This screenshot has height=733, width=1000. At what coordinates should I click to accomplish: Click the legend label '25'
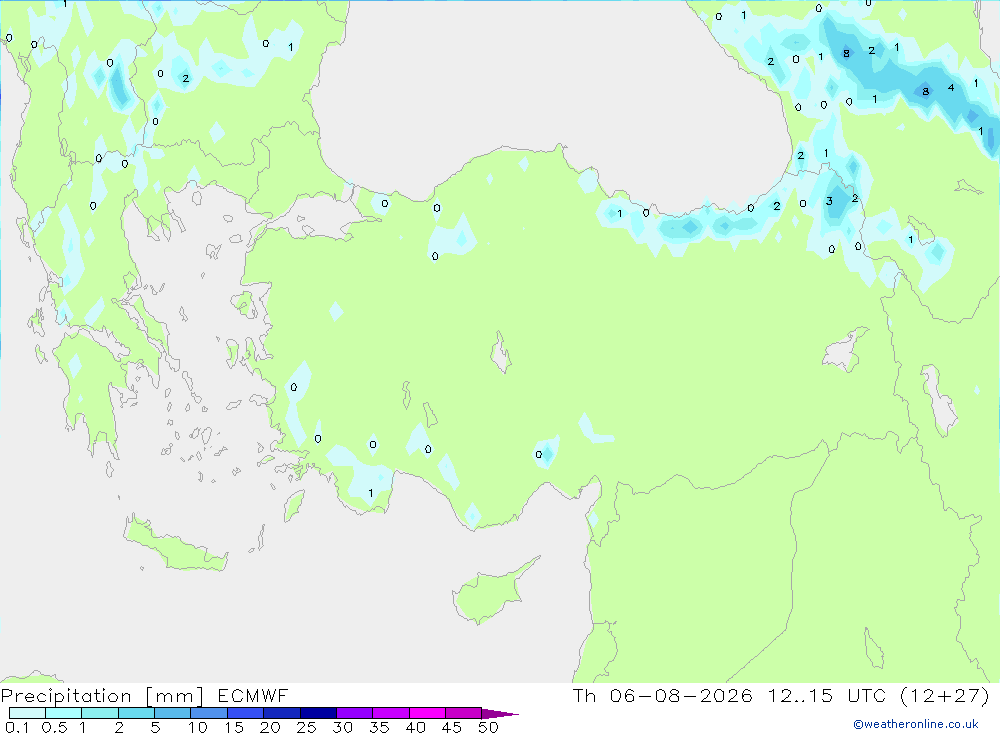point(306,727)
